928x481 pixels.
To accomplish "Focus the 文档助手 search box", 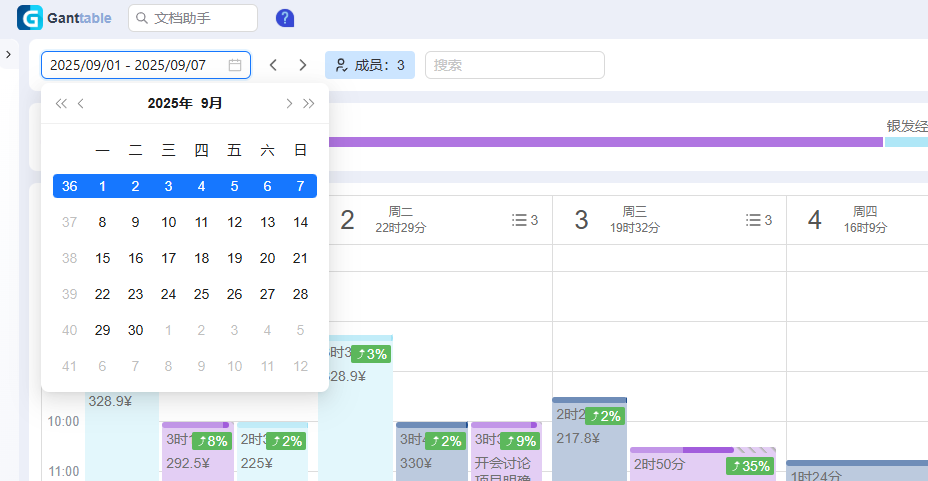I will [x=193, y=18].
